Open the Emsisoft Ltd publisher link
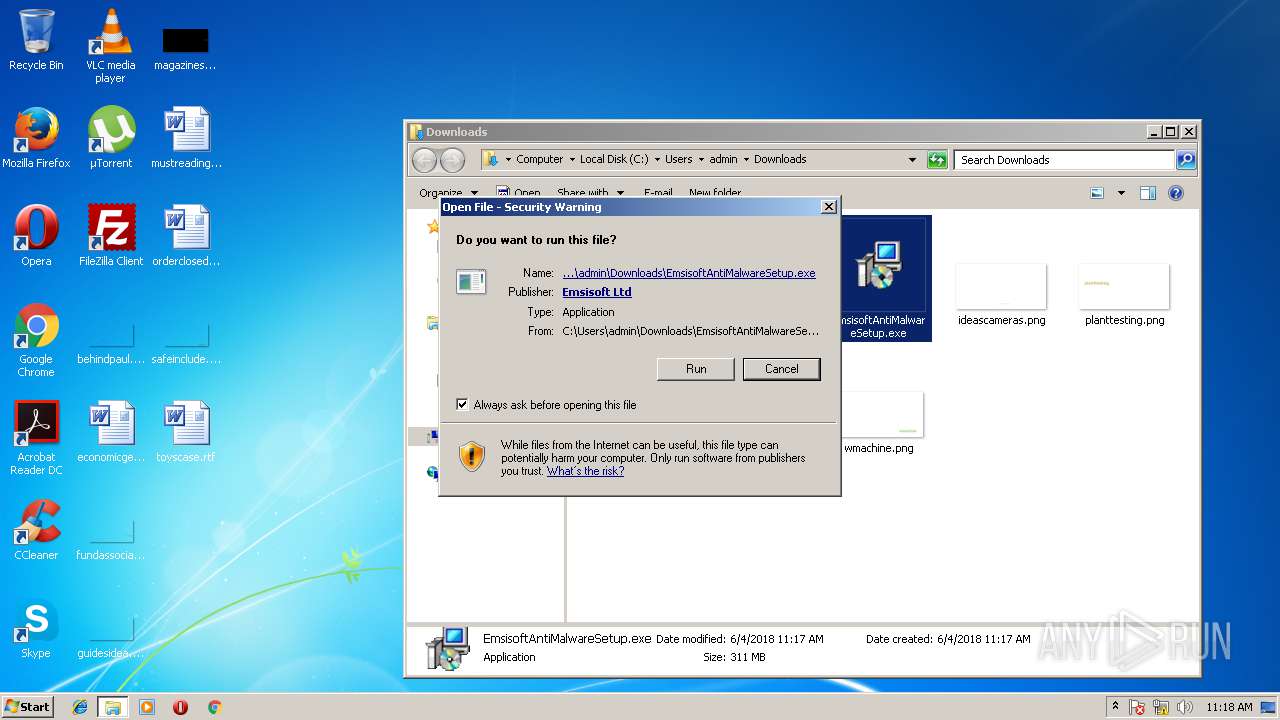 point(597,292)
